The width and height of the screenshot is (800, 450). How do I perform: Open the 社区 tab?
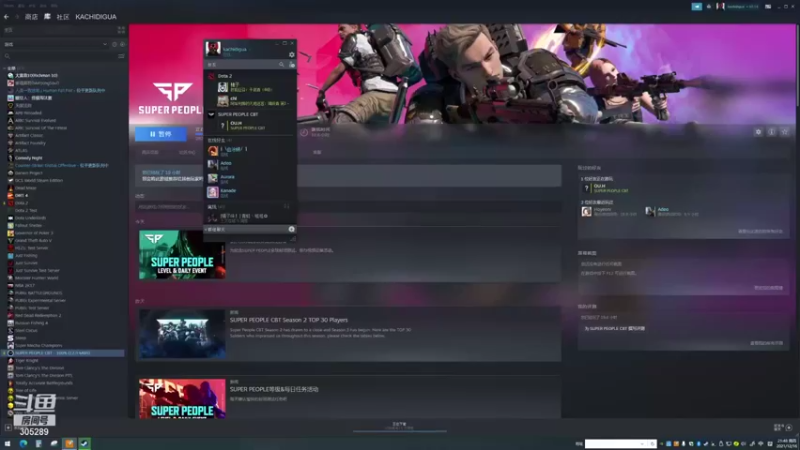(63, 17)
